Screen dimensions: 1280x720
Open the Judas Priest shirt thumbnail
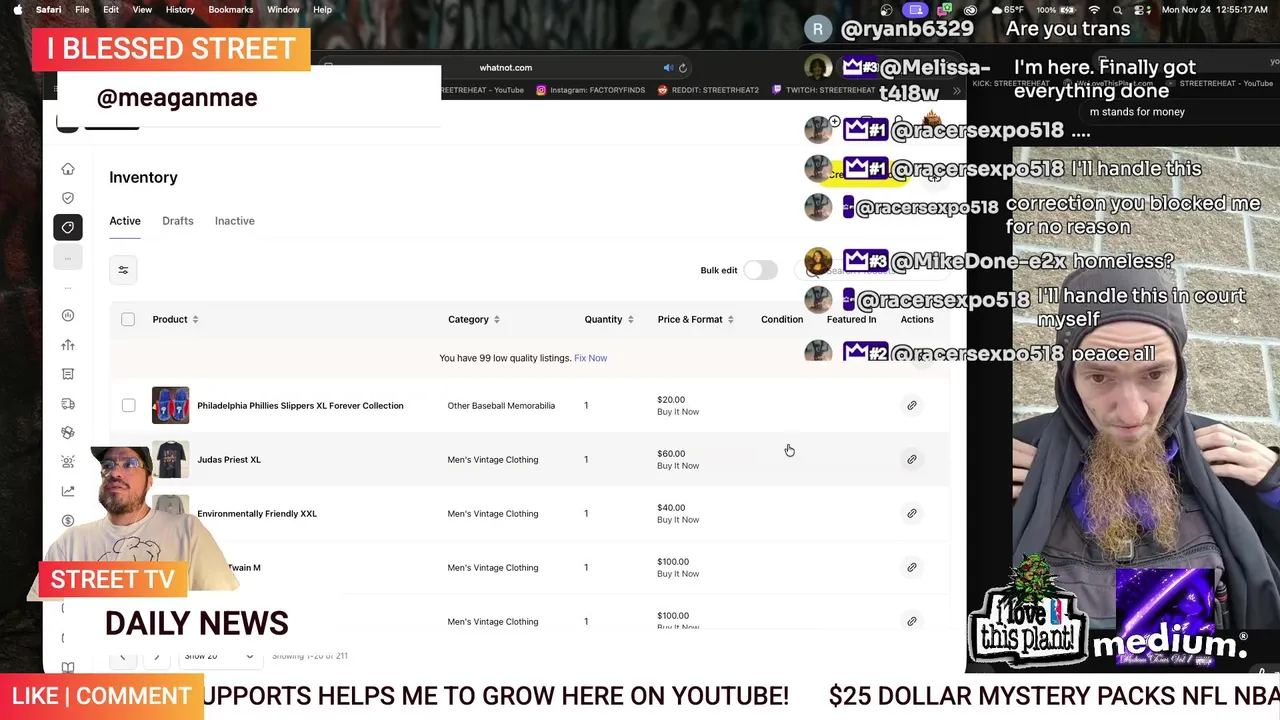click(170, 460)
